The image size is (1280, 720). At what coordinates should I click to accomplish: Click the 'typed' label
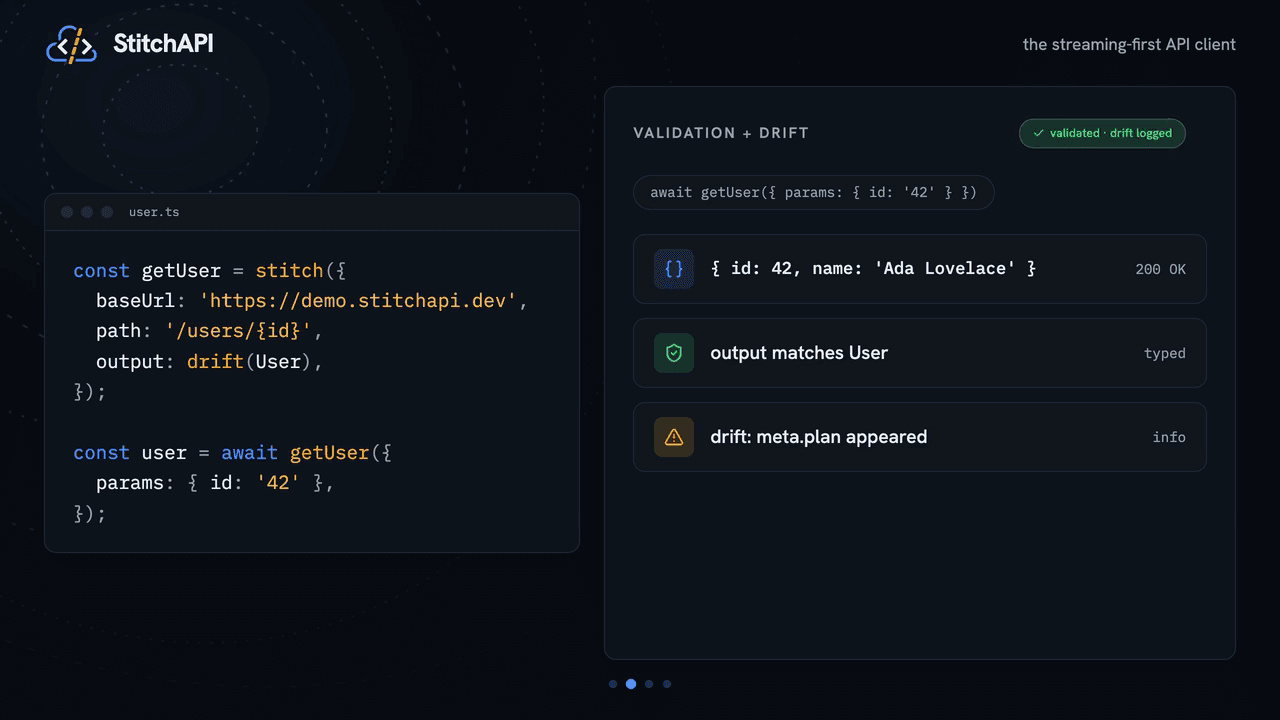click(x=1165, y=353)
